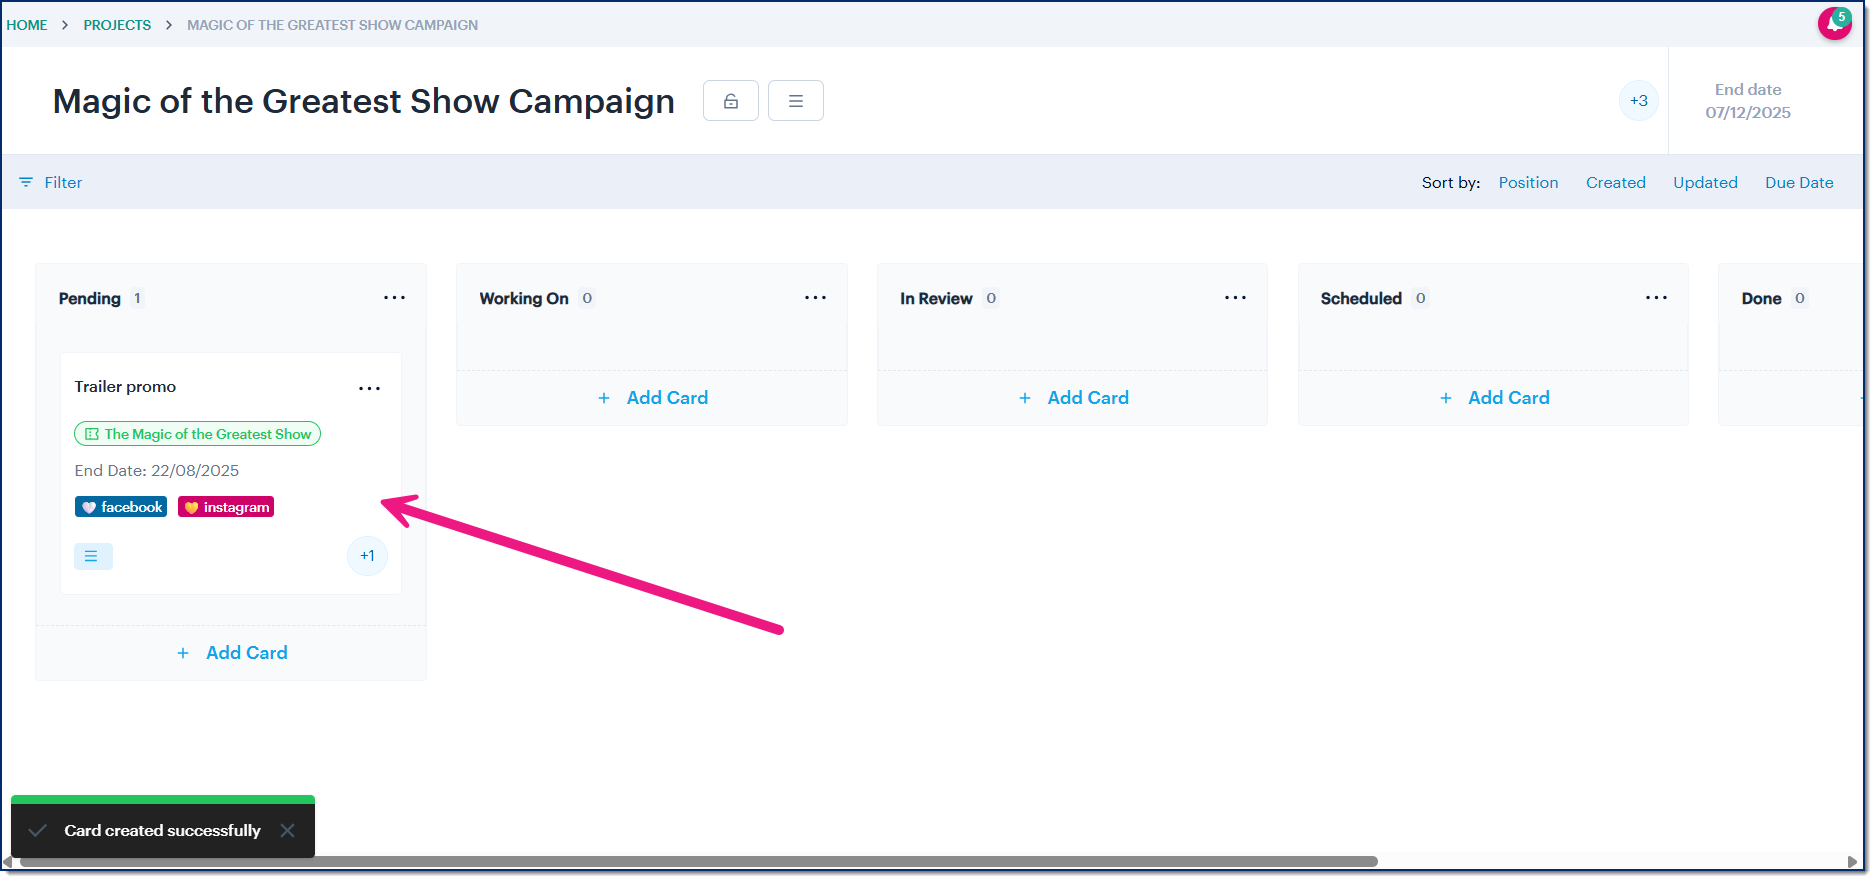Click the Done column header
1875x881 pixels.
click(x=1761, y=298)
